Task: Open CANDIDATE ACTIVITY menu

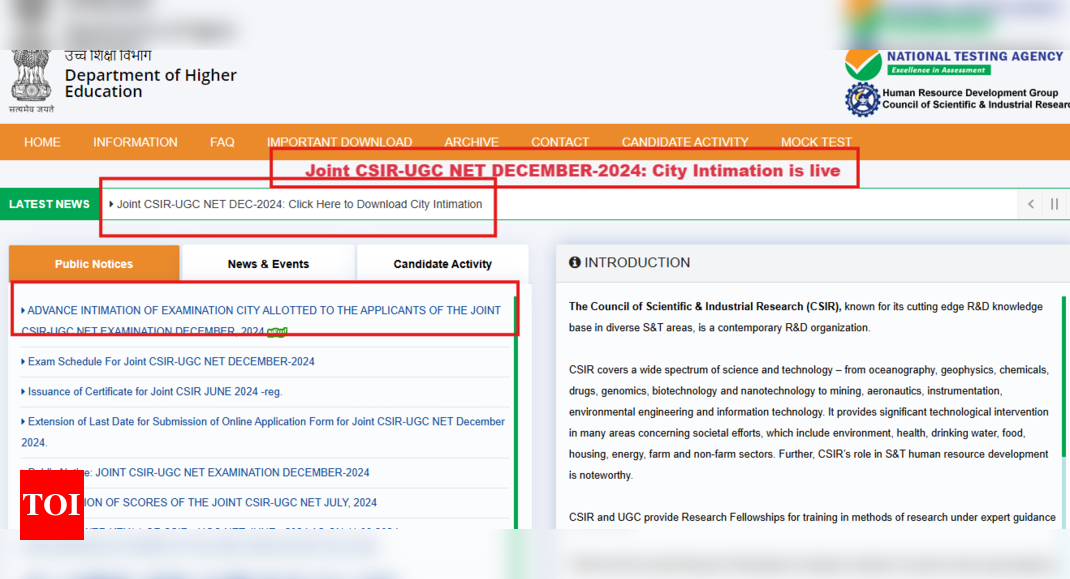Action: 684,142
